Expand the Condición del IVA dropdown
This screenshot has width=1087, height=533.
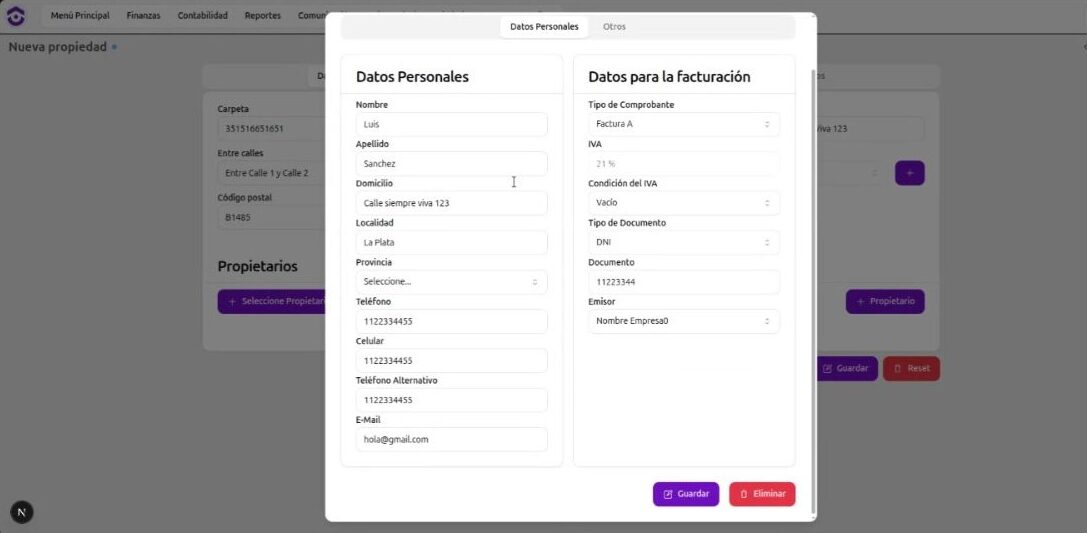pos(683,203)
